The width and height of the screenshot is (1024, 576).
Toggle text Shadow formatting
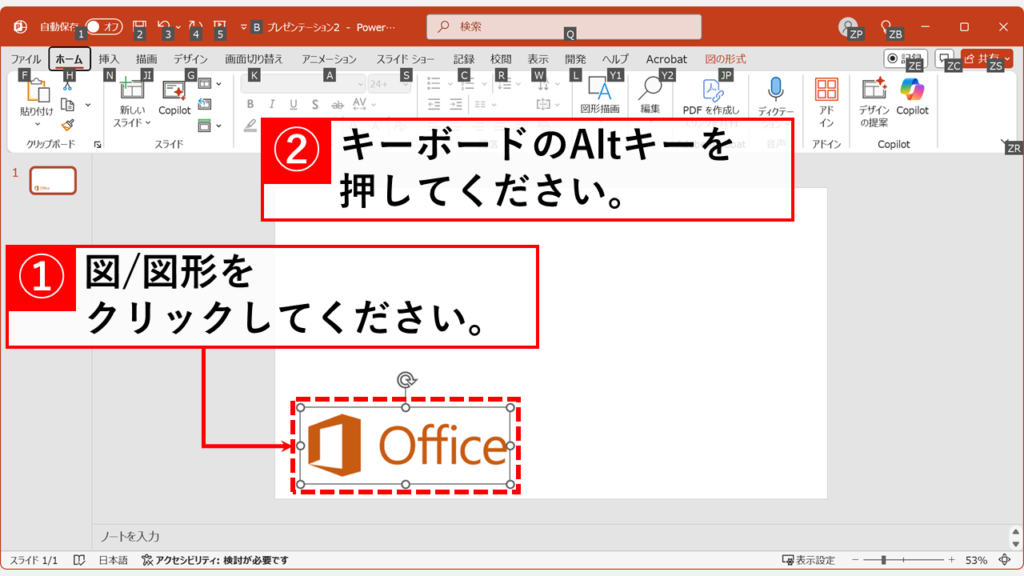coord(315,104)
